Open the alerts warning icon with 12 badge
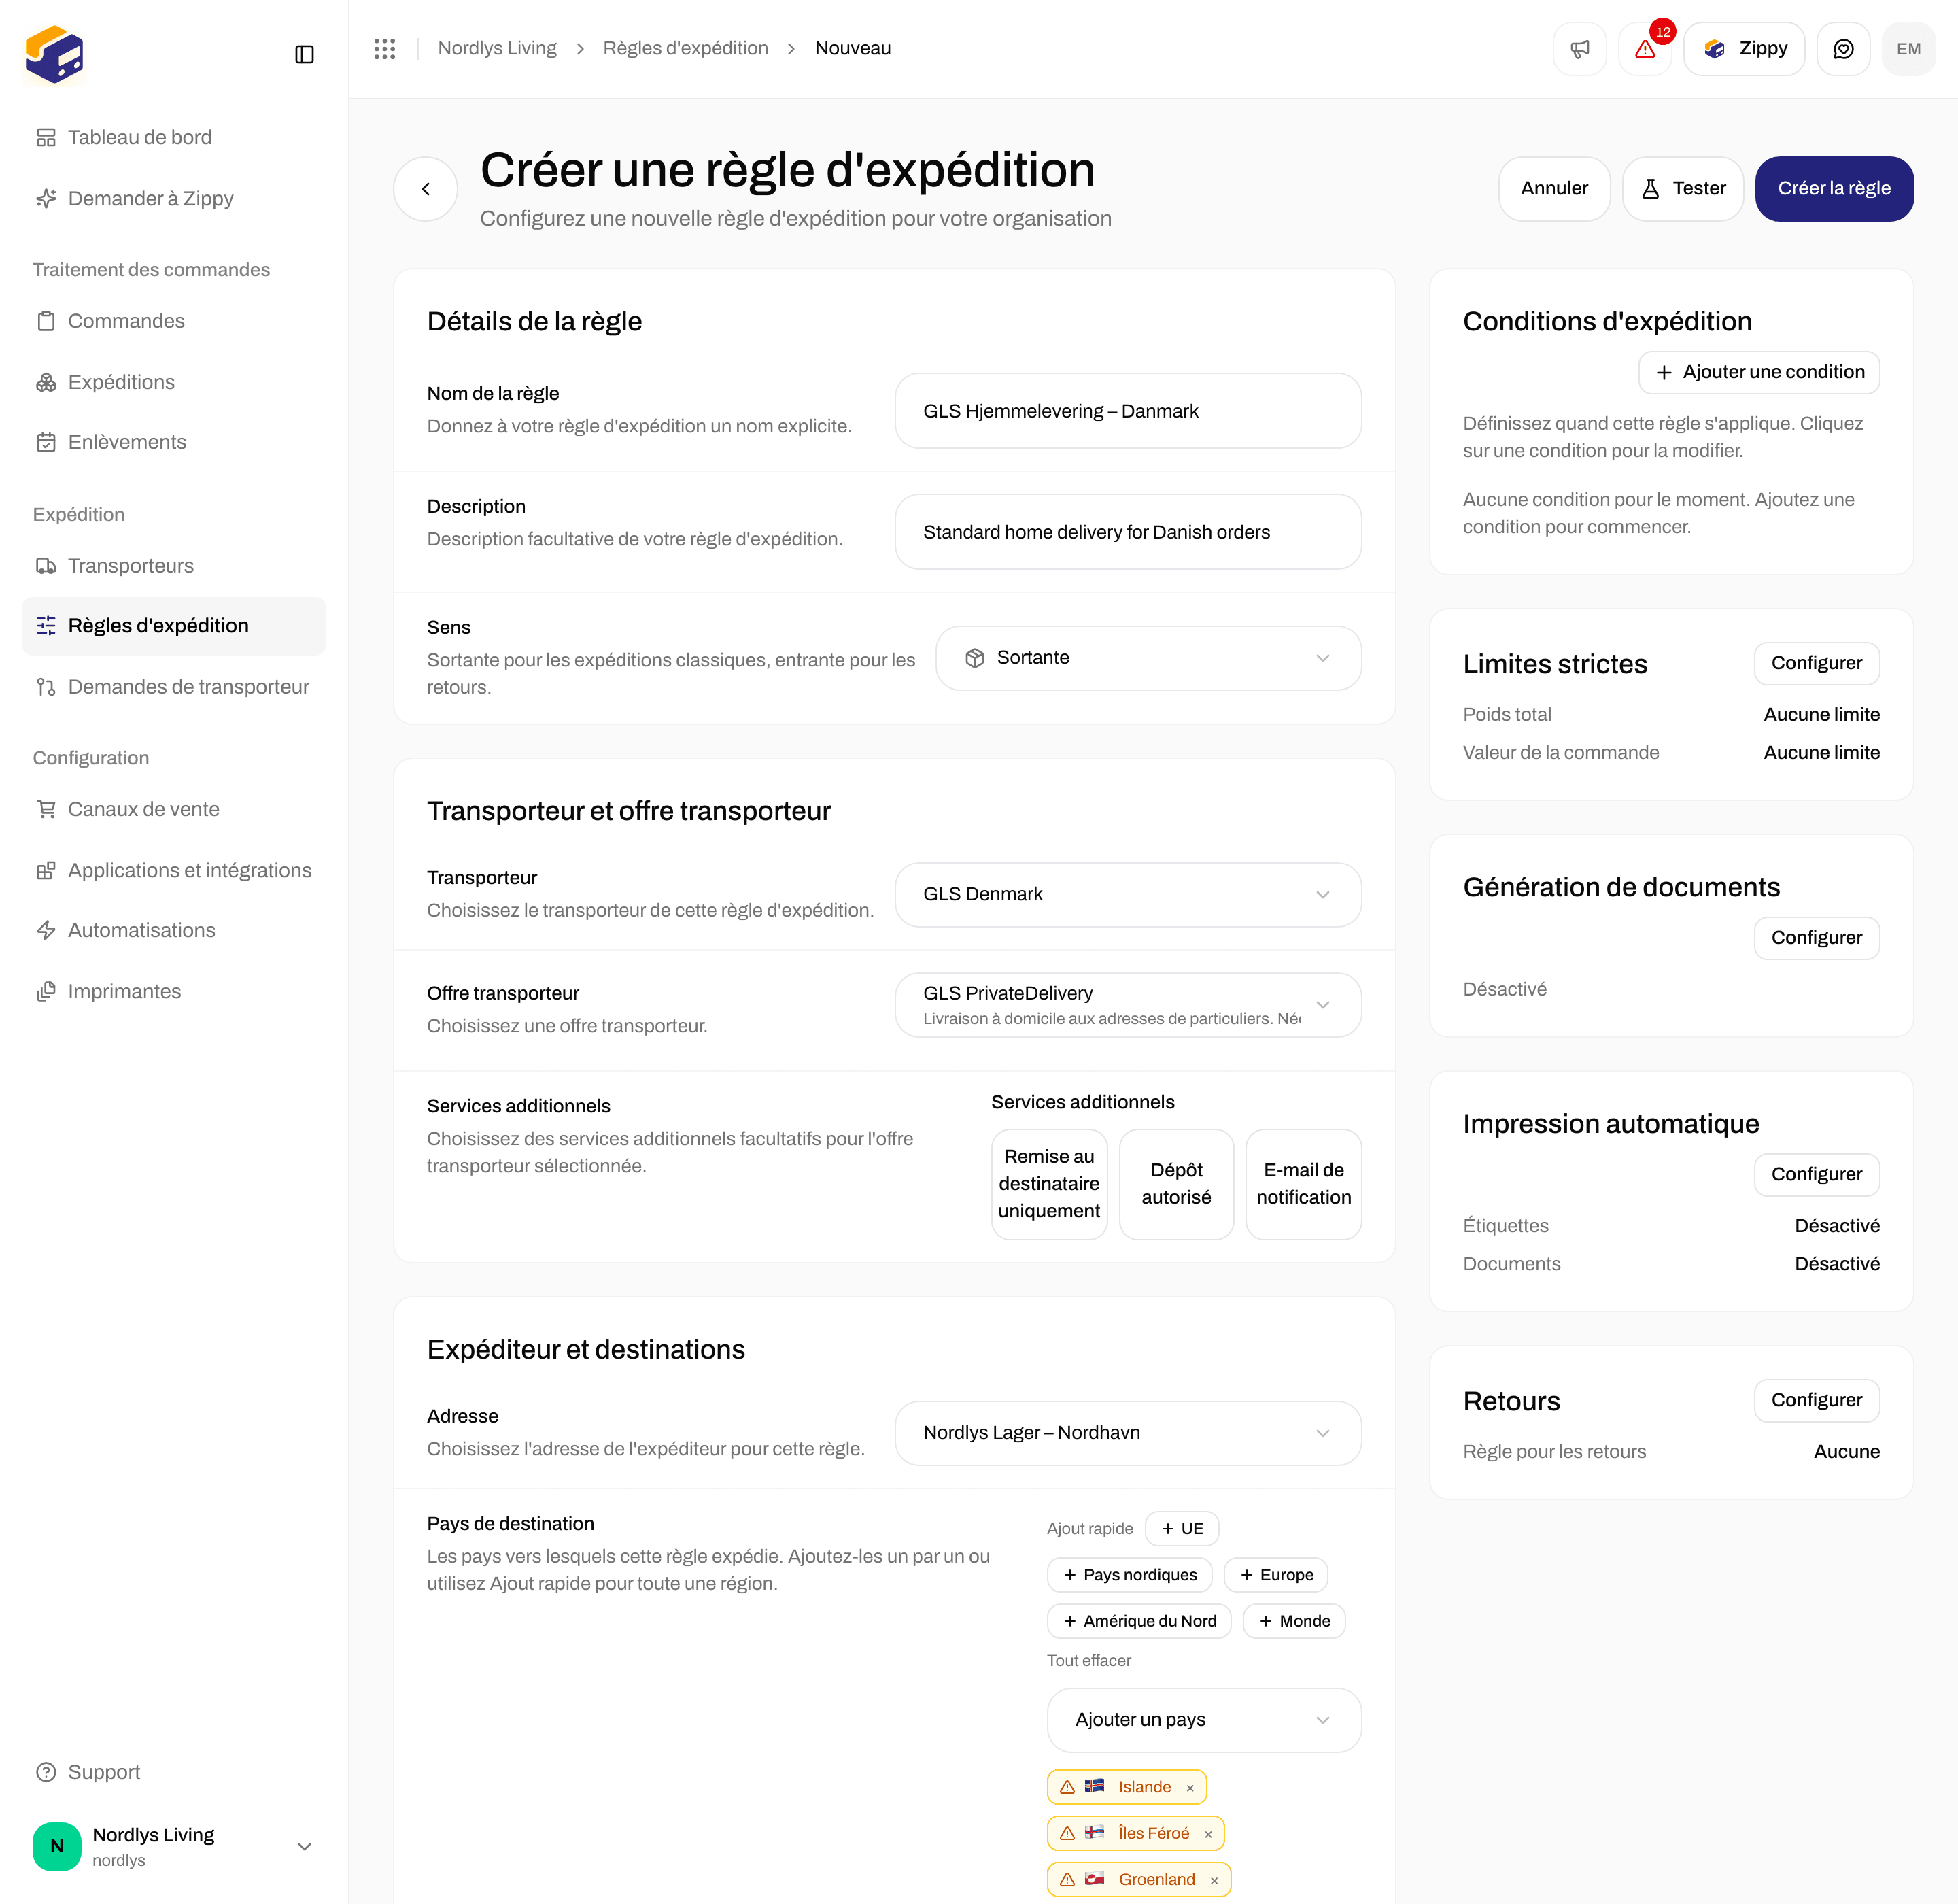The image size is (1958, 1904). pyautogui.click(x=1645, y=49)
